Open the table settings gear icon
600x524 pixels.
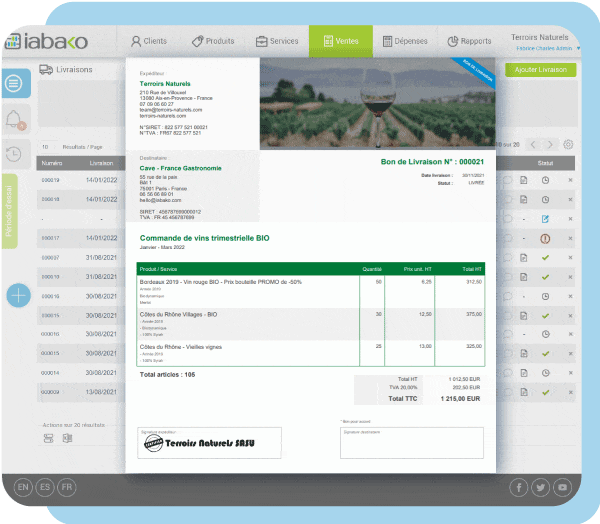click(568, 144)
